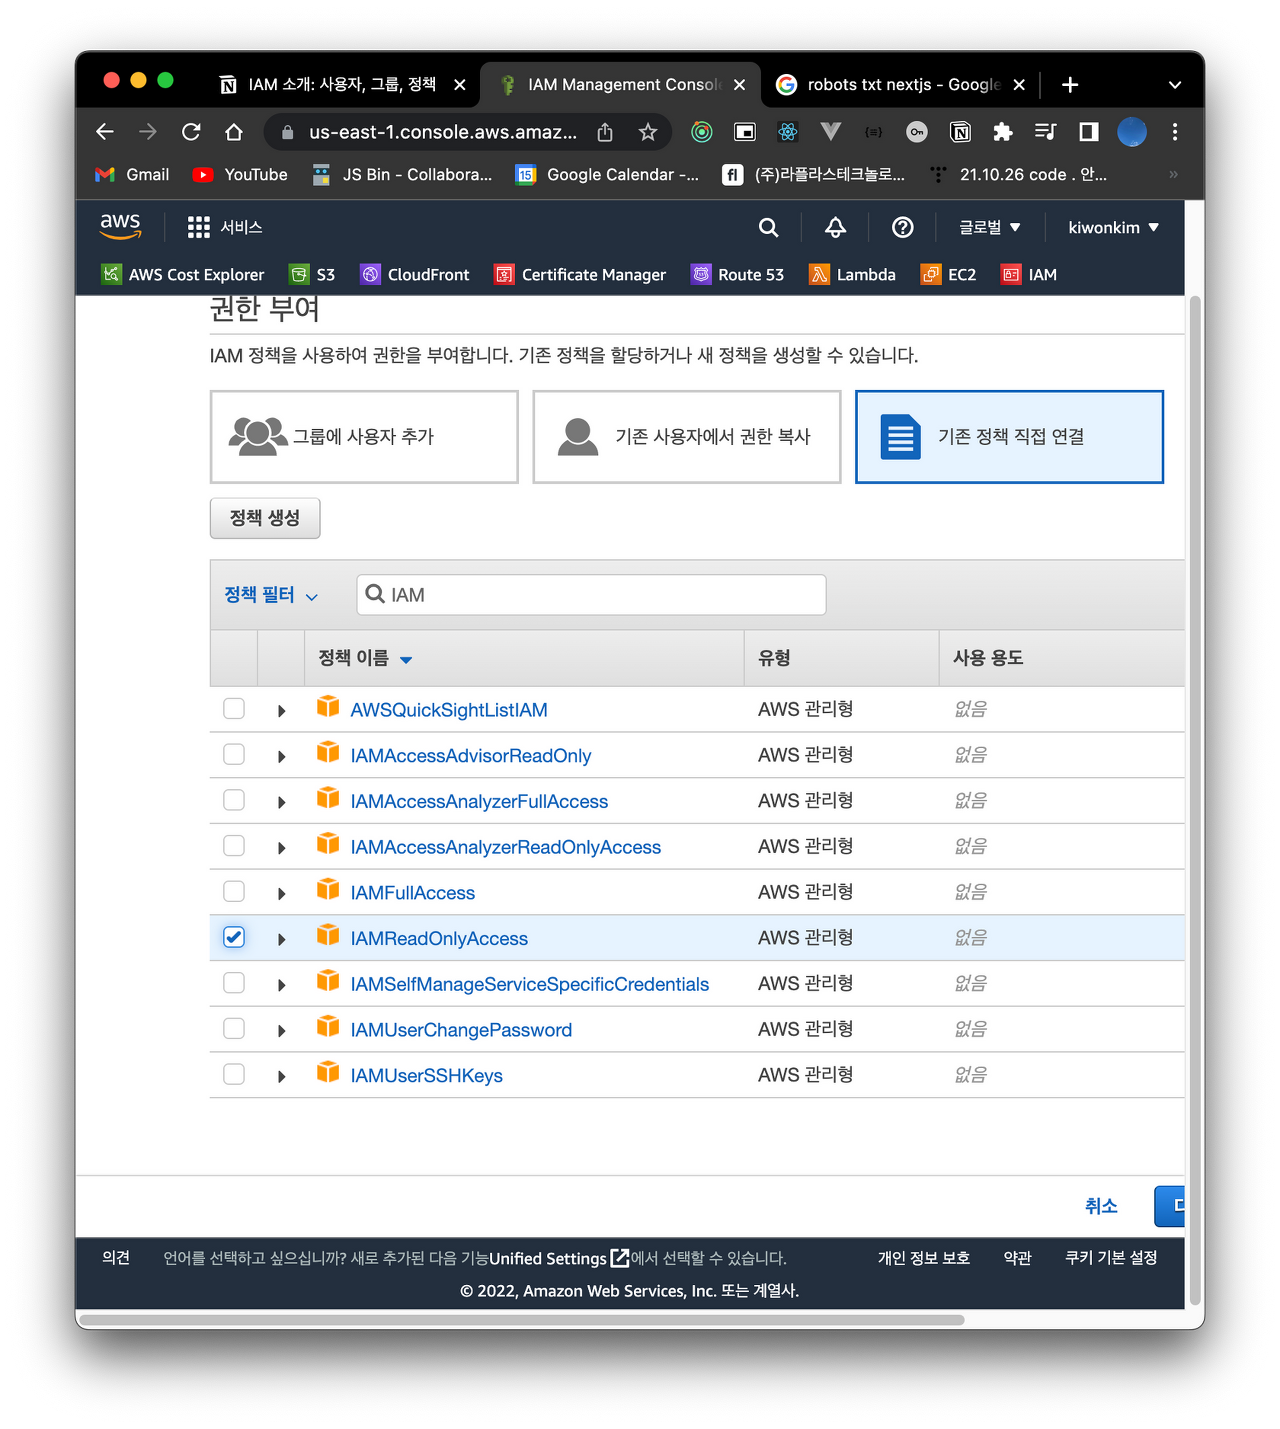Sort by 정책 이름 column header
The width and height of the screenshot is (1280, 1429).
click(365, 658)
